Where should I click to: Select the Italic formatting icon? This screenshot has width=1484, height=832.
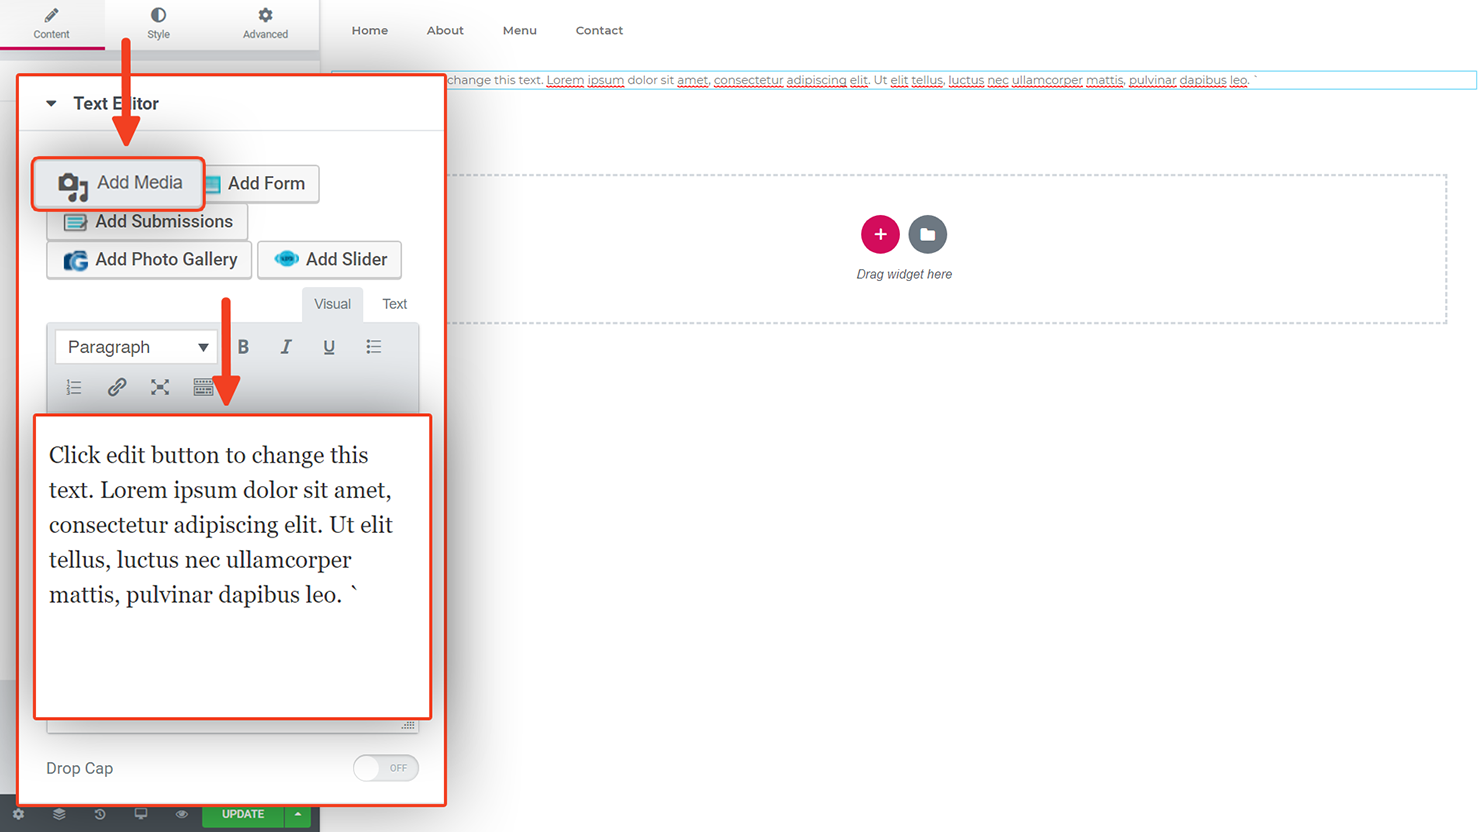click(286, 346)
